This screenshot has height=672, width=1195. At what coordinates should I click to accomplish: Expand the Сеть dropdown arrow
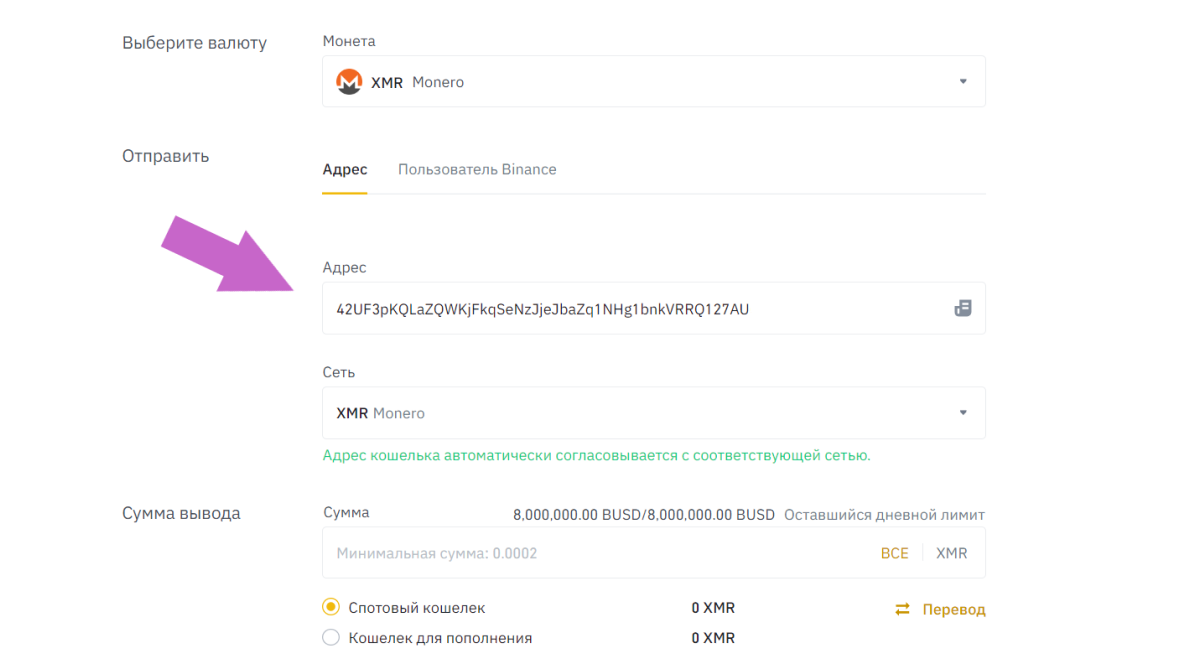[963, 413]
